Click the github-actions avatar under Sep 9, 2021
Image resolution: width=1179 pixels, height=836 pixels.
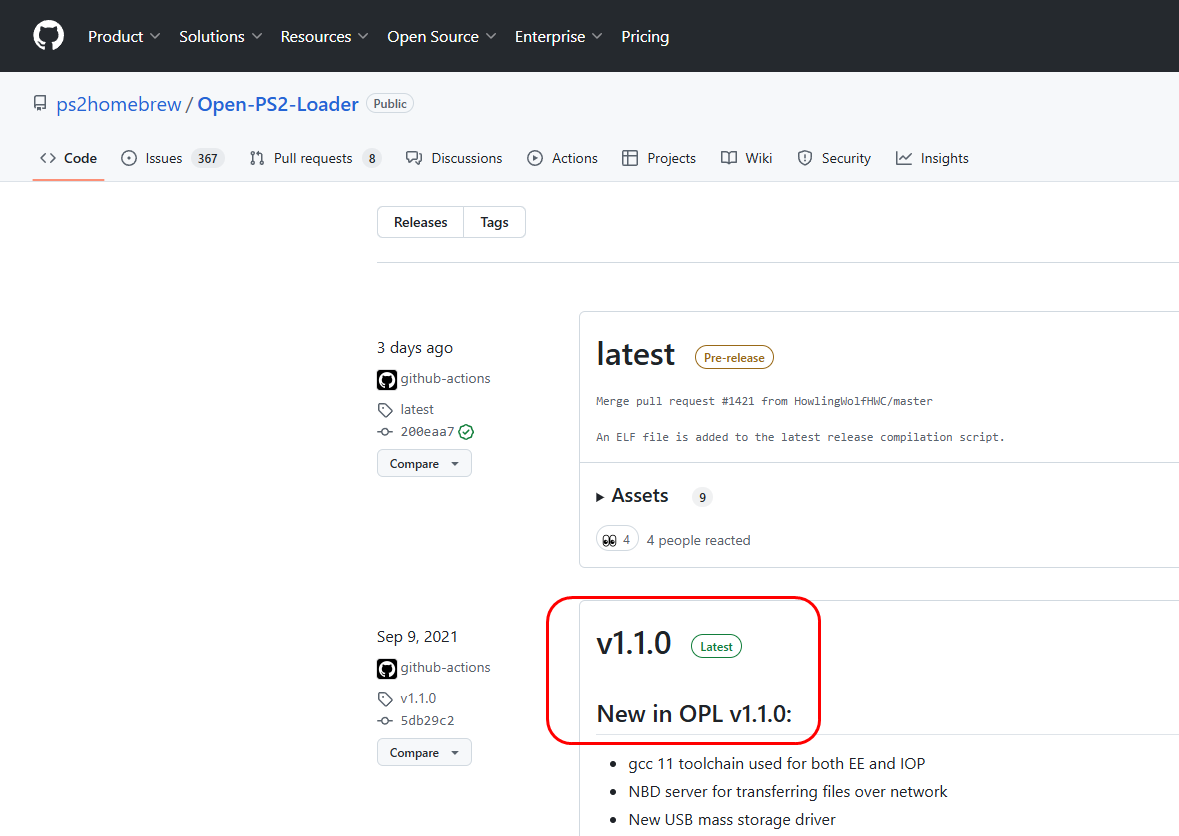click(386, 668)
